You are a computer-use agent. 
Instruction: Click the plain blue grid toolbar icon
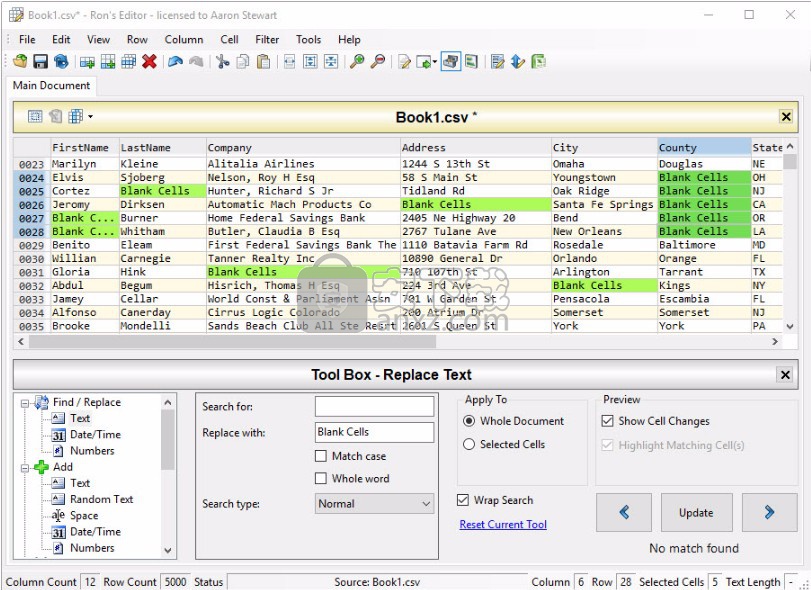[x=128, y=62]
